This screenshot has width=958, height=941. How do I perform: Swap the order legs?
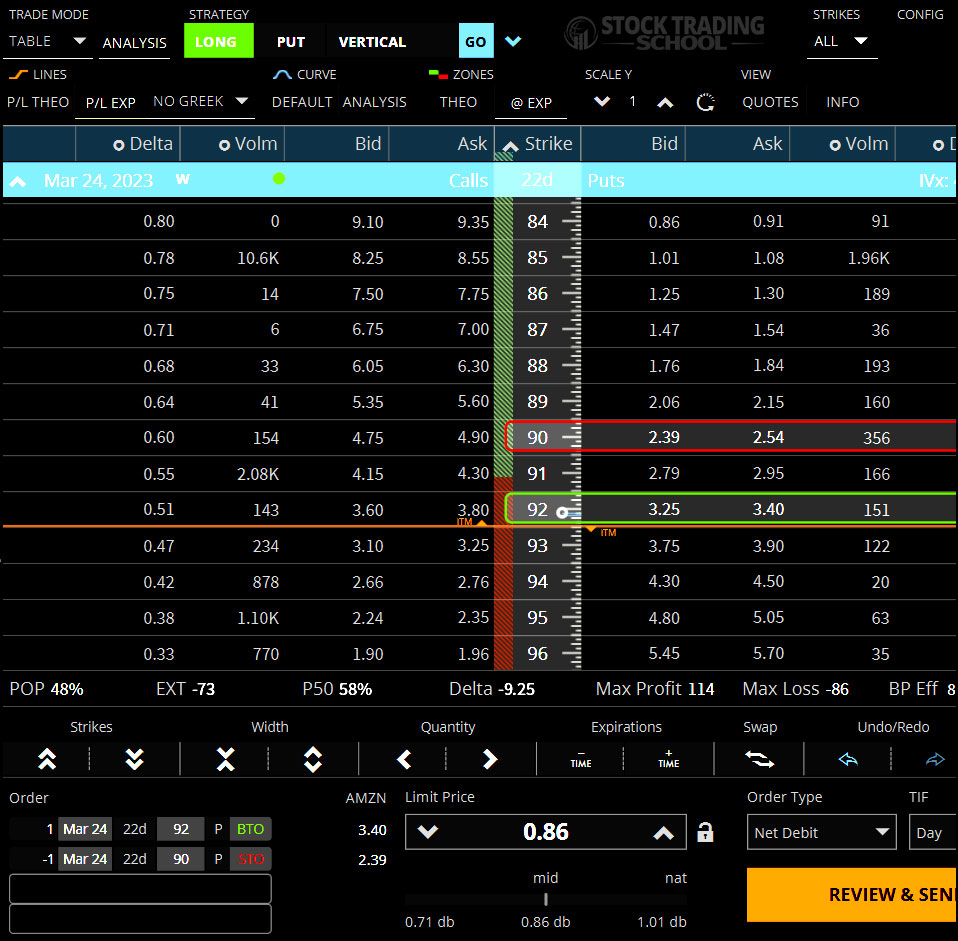(759, 759)
